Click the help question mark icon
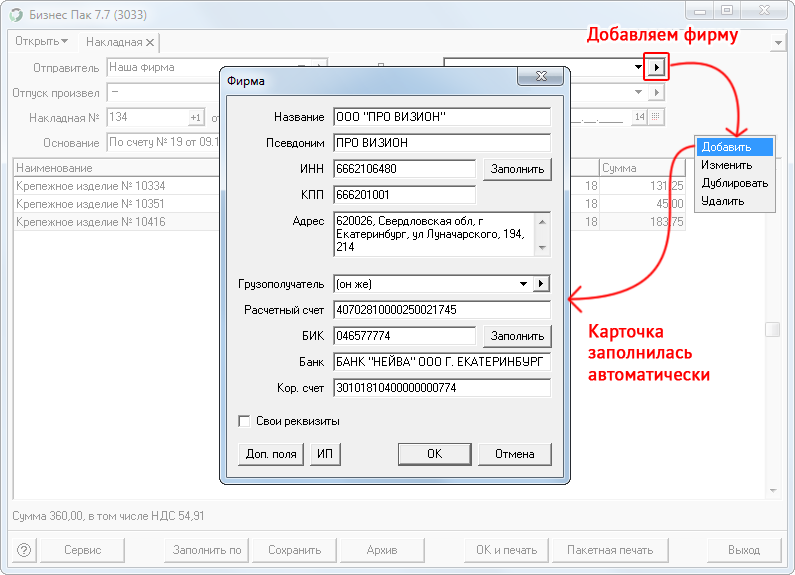Screen dimensions: 795x575 click(24, 549)
